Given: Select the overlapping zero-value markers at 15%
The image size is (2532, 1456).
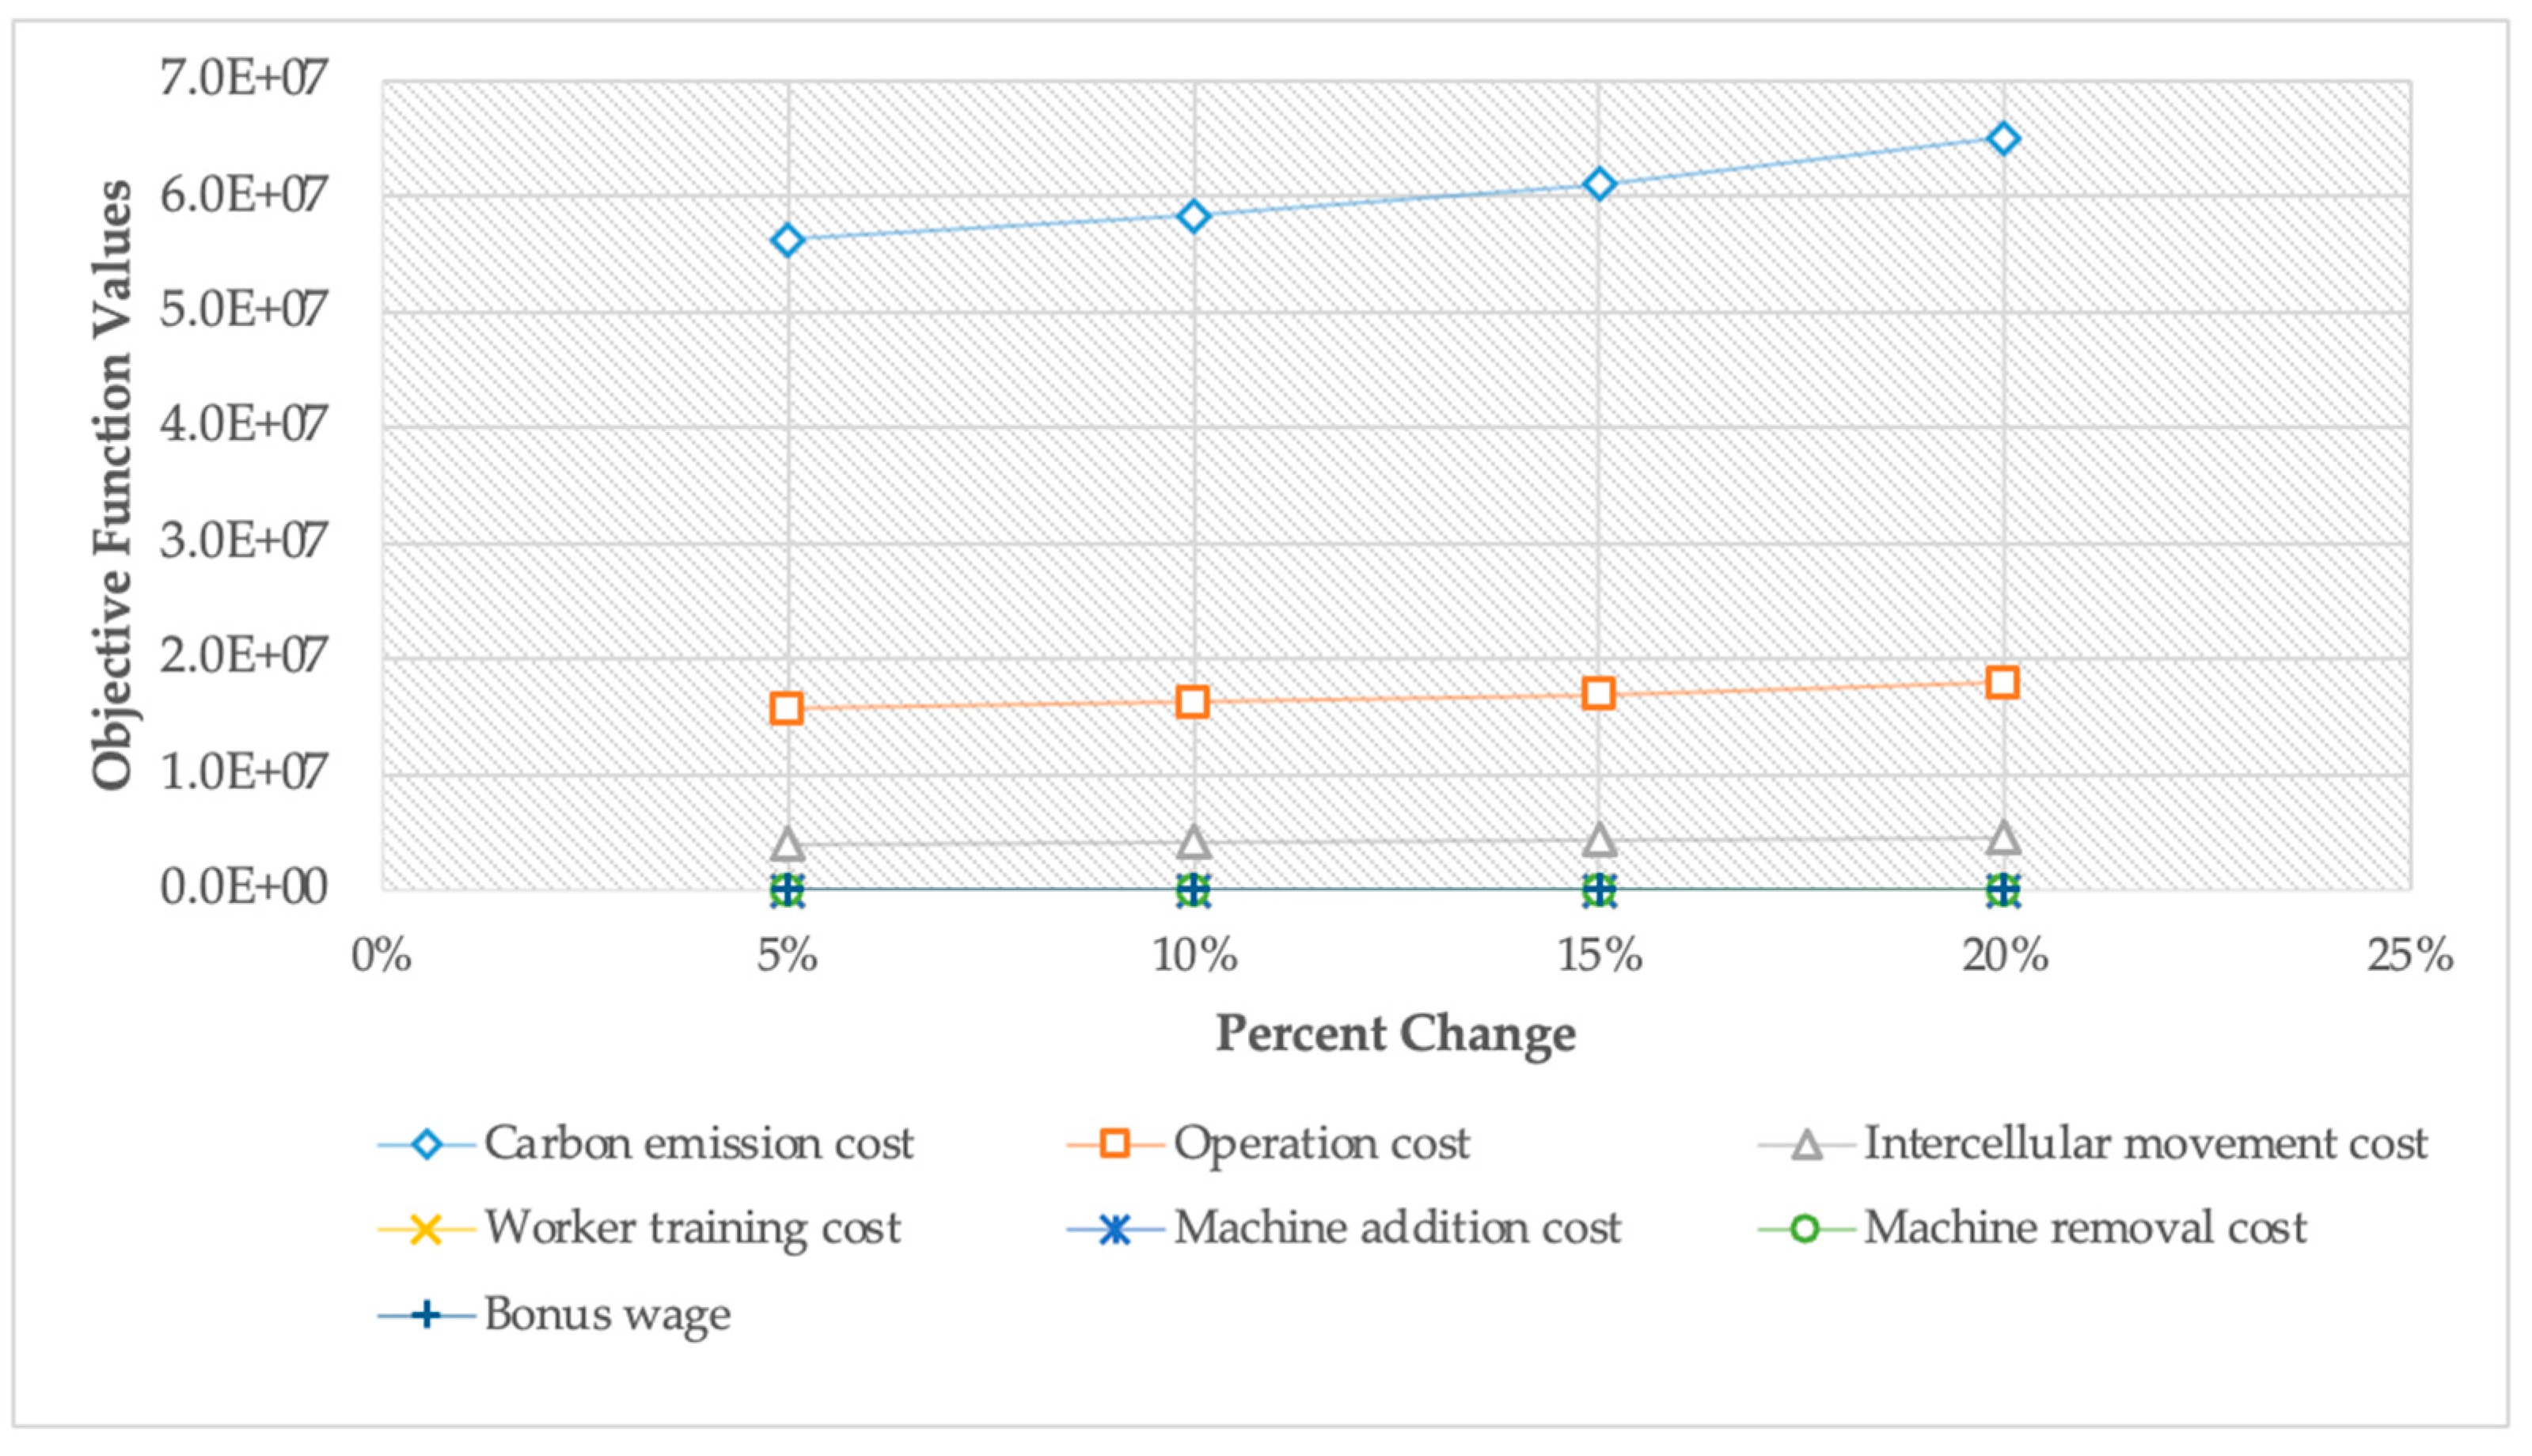Looking at the screenshot, I should coord(1599,889).
